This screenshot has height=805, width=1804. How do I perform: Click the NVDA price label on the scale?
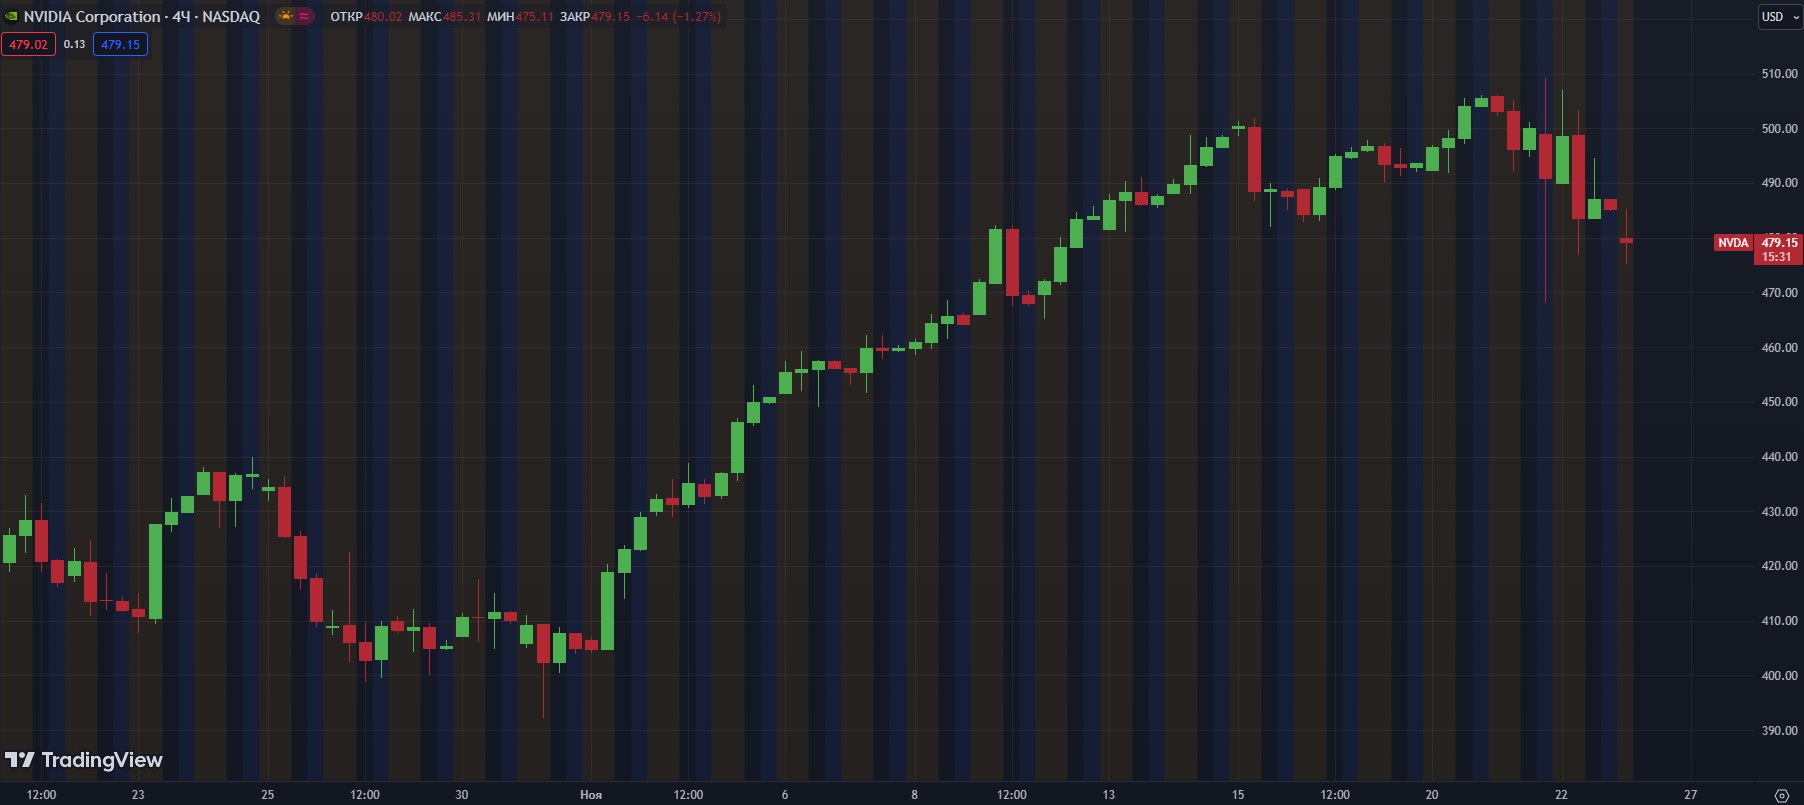[x=1734, y=243]
